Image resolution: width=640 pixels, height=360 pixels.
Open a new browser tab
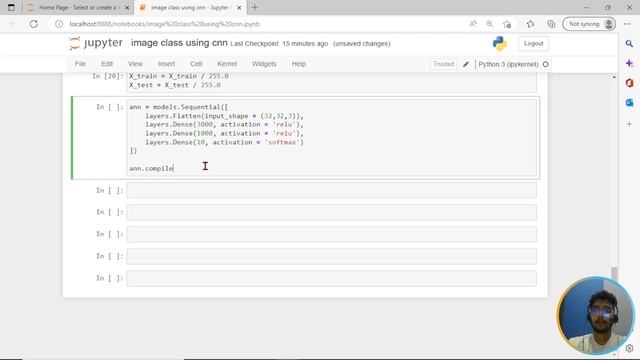255,7
